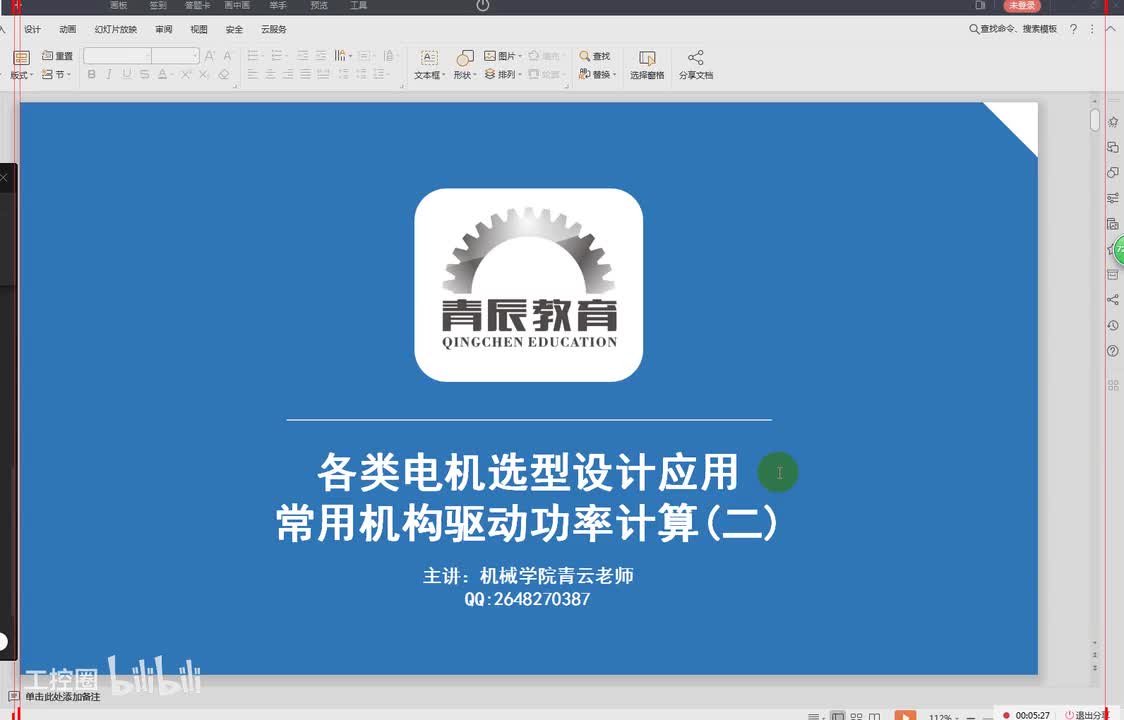Click the vertical scrollbar thumb

(1095, 119)
